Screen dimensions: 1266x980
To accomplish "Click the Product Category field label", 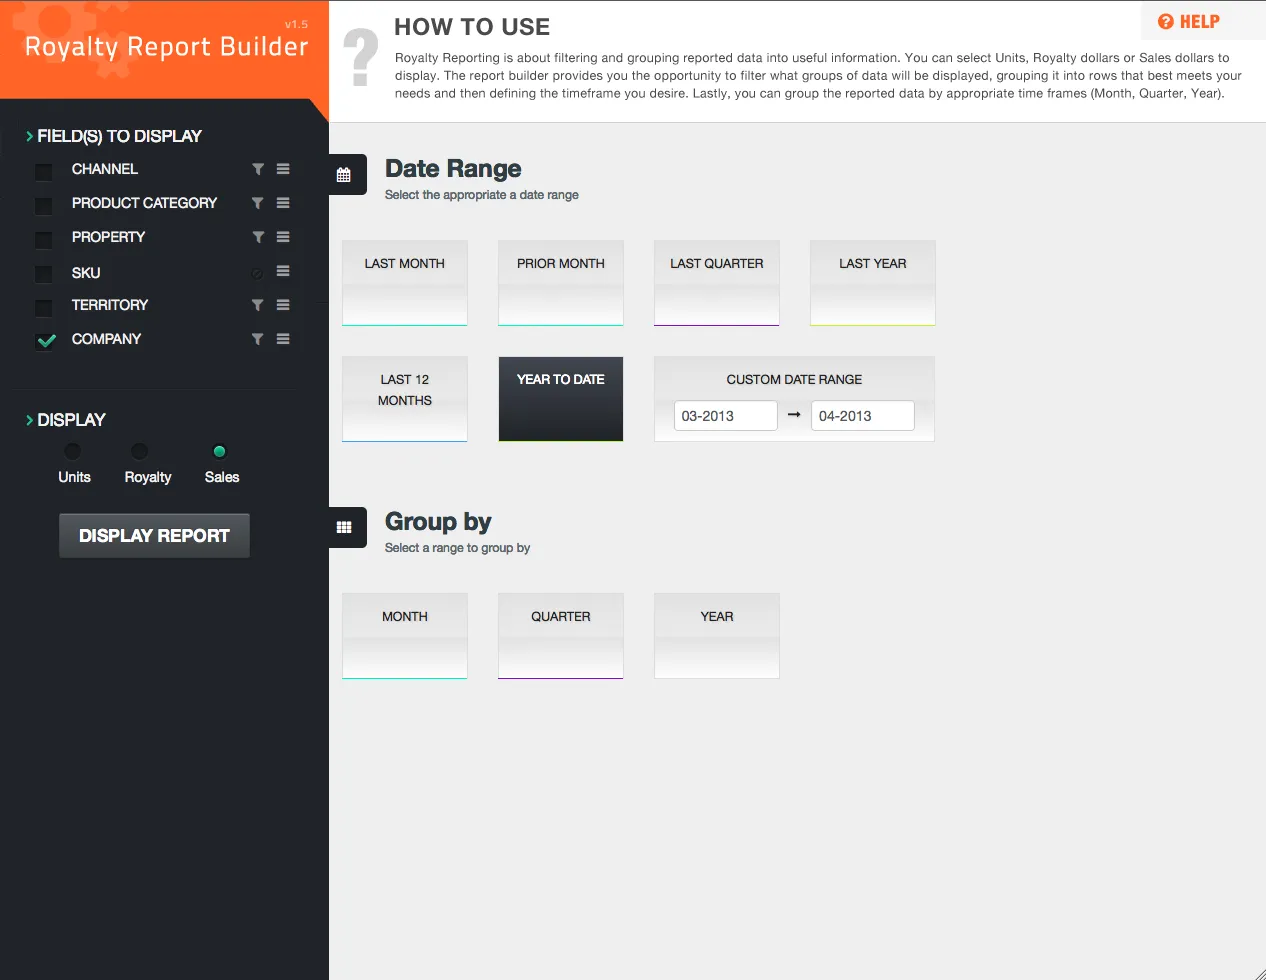I will pos(144,203).
